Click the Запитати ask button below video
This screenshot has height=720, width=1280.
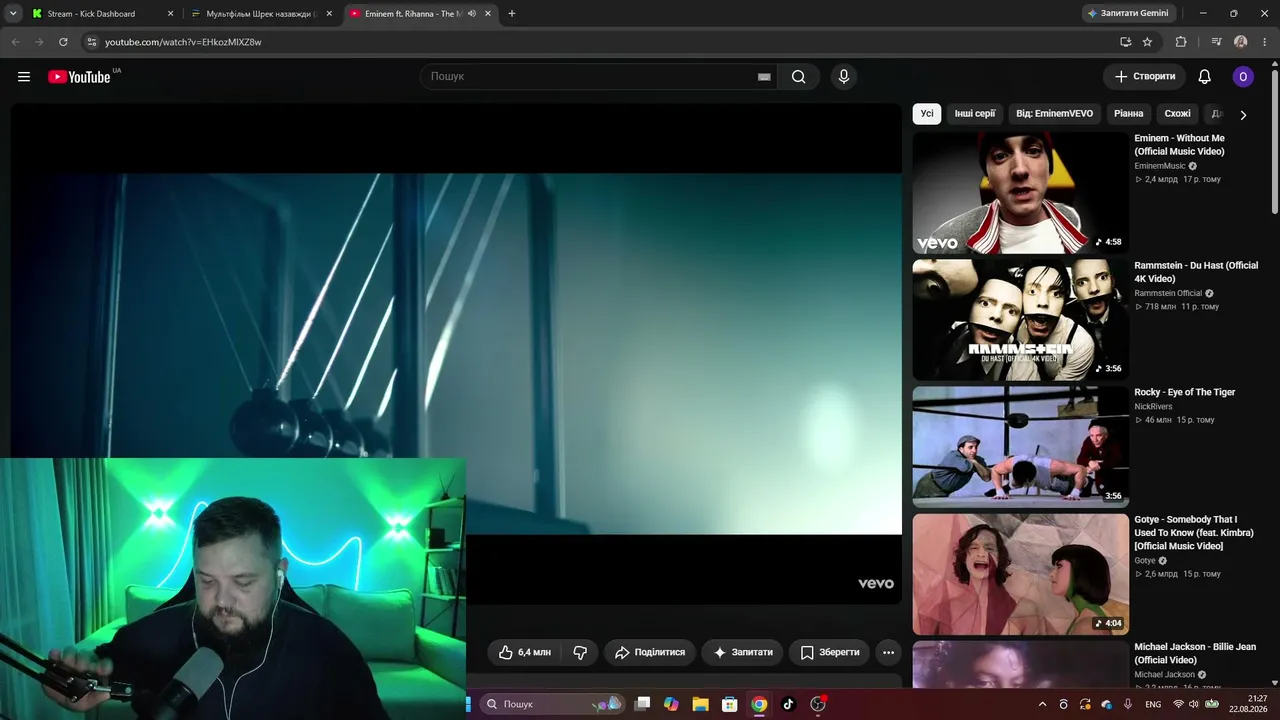pos(743,652)
